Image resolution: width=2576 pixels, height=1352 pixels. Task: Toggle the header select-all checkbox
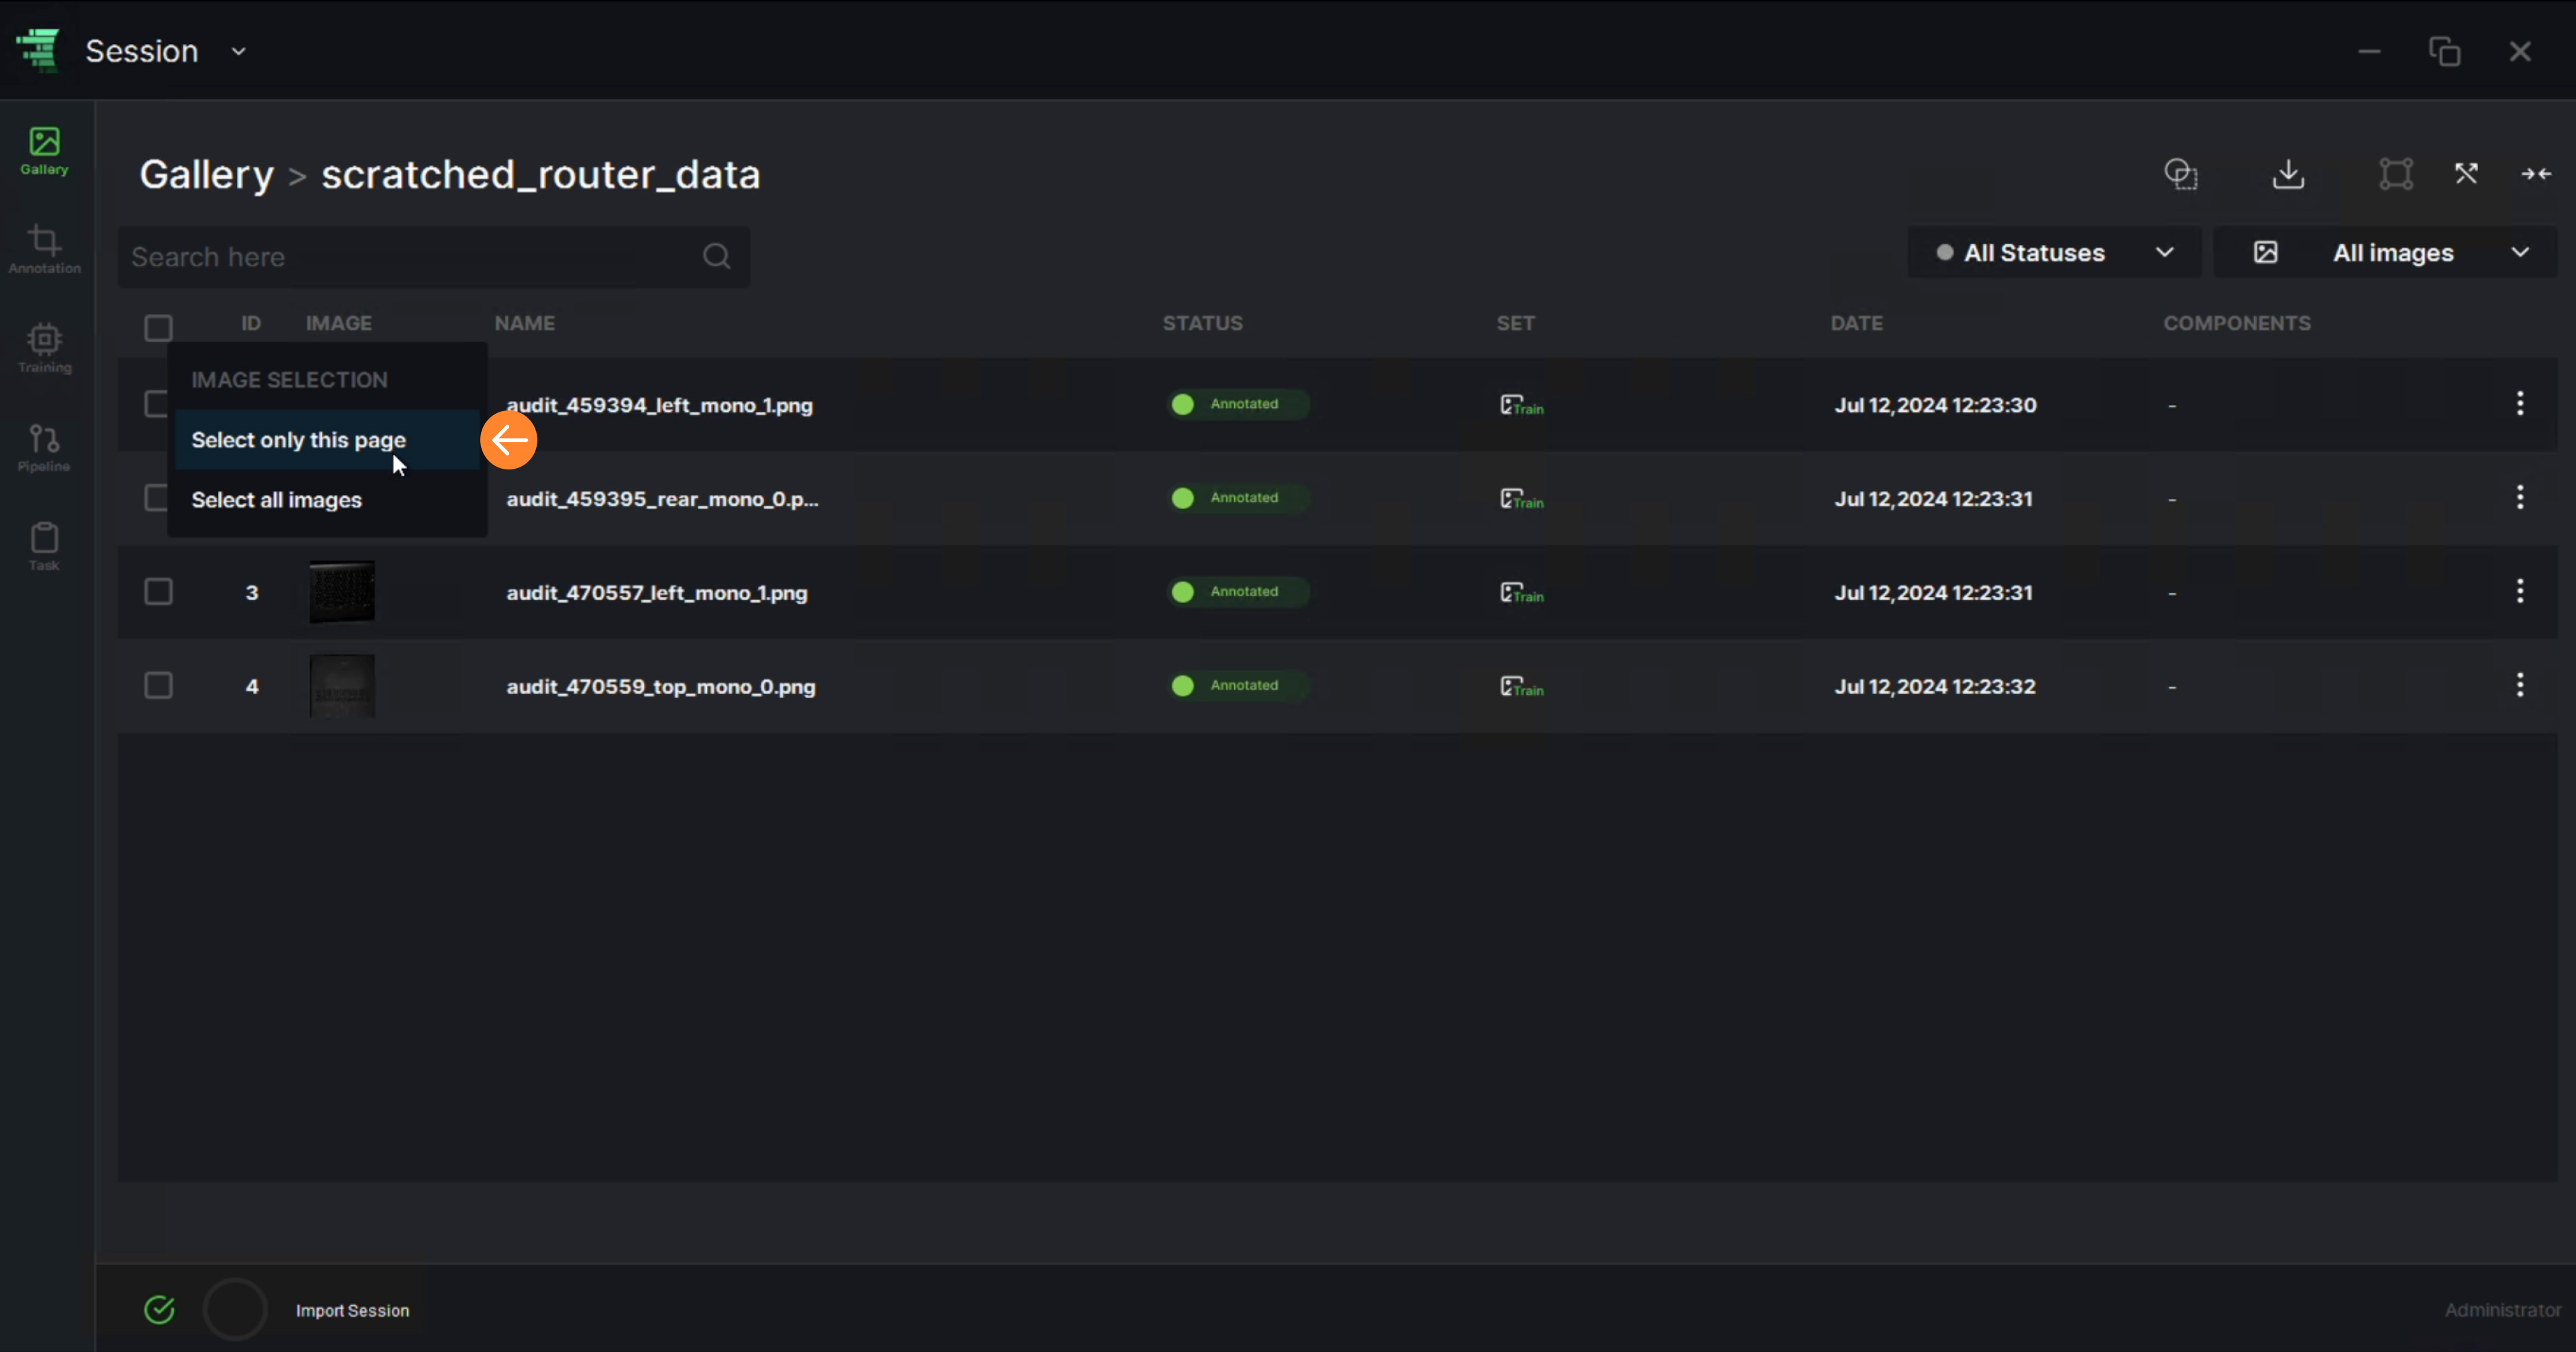158,328
